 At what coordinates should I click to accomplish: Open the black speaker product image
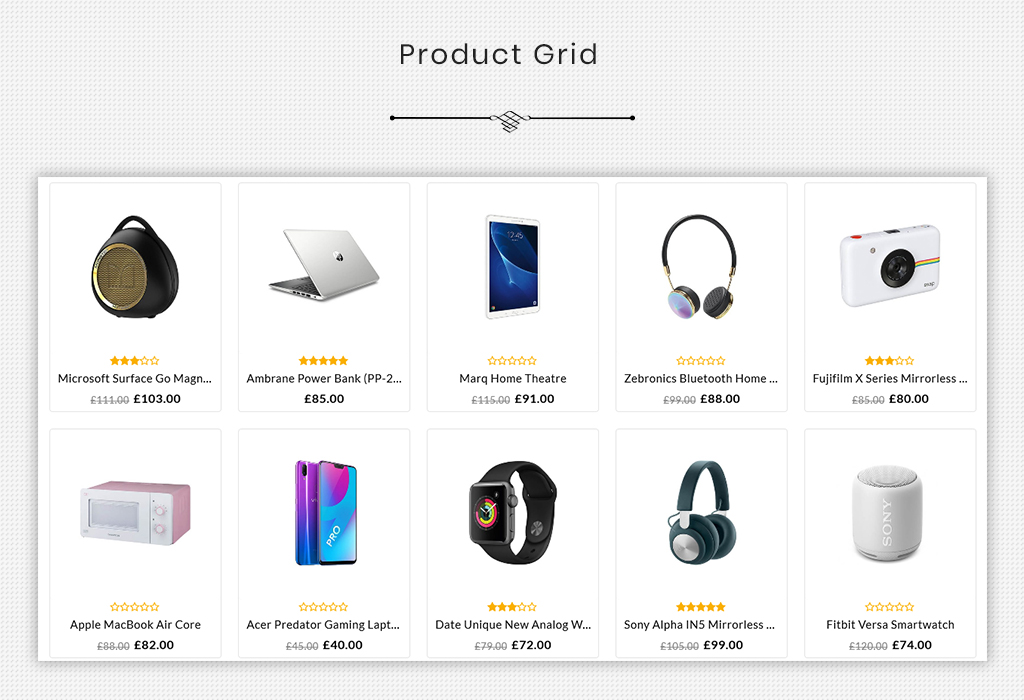135,266
